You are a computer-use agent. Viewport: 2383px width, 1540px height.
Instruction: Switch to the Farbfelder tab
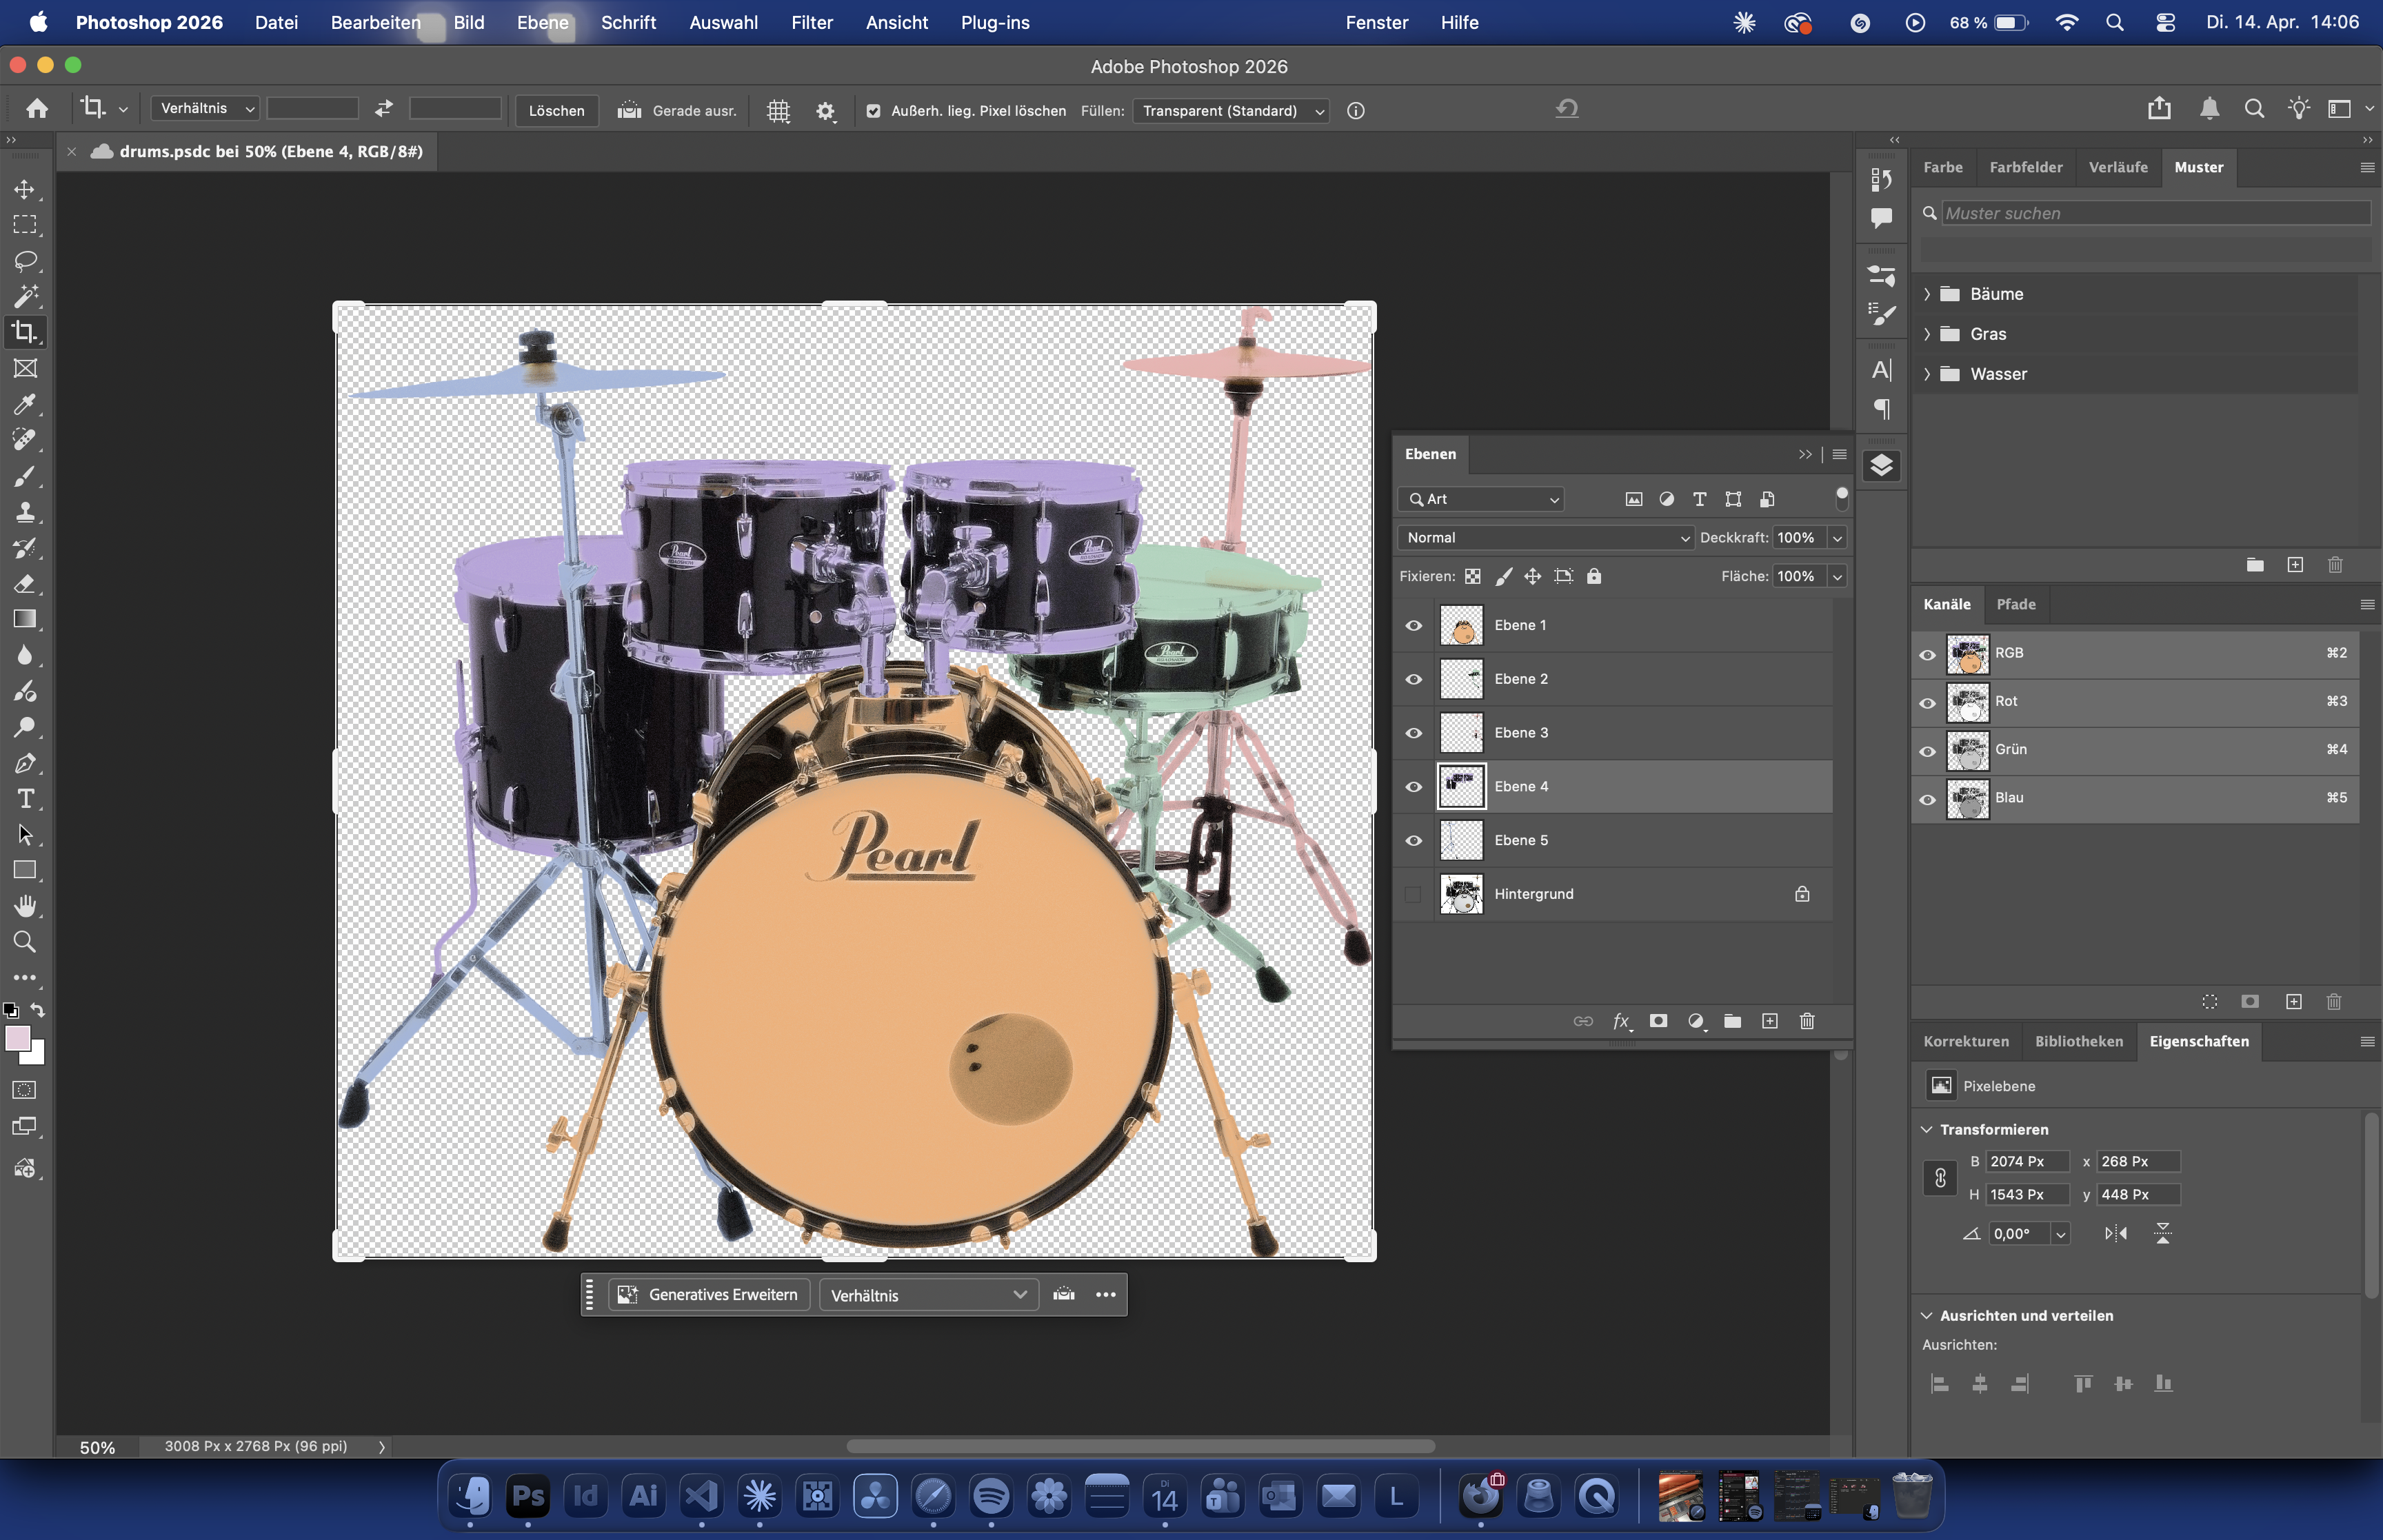click(x=2026, y=168)
